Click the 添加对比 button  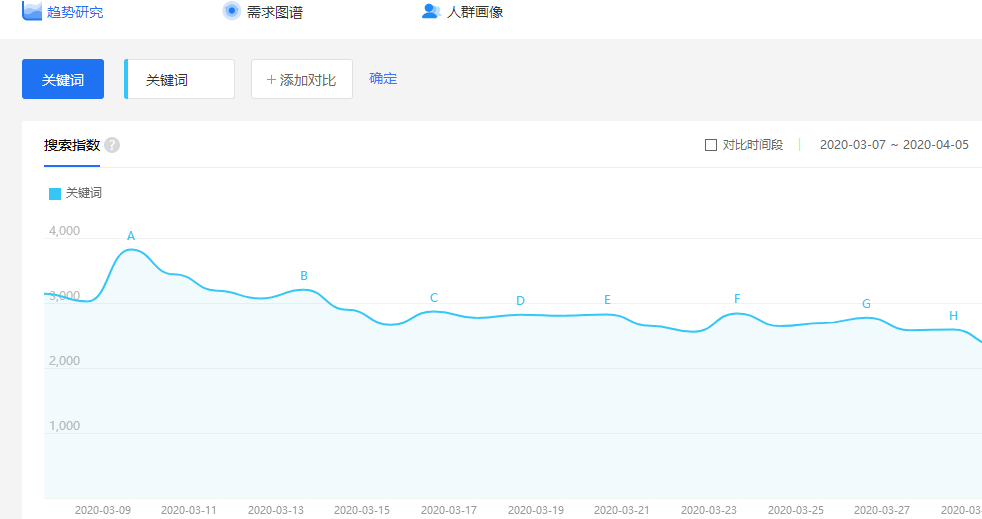tap(302, 80)
